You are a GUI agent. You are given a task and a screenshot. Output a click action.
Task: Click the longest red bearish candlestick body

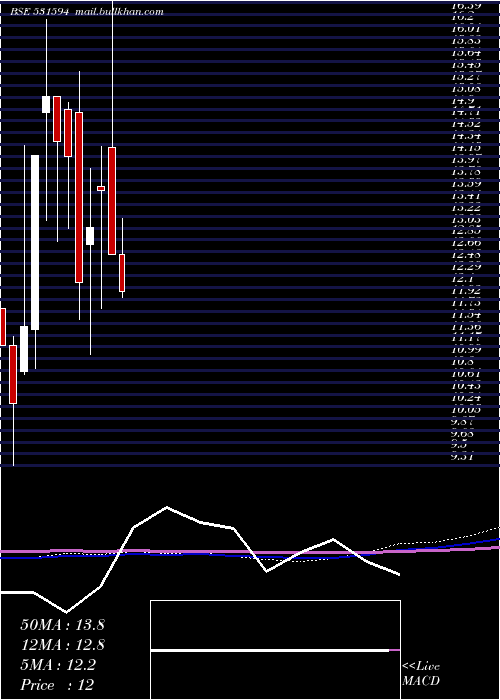[79, 197]
